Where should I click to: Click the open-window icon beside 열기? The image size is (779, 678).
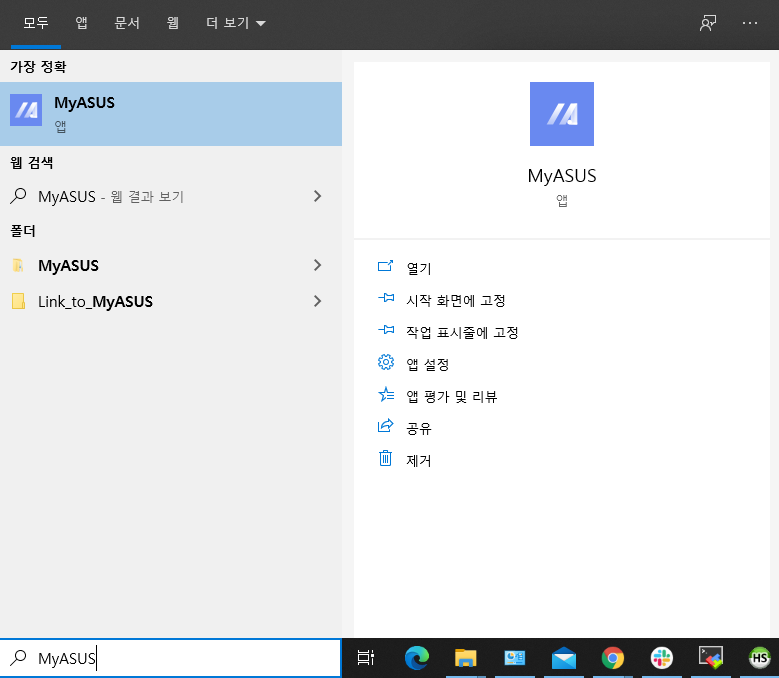click(386, 266)
